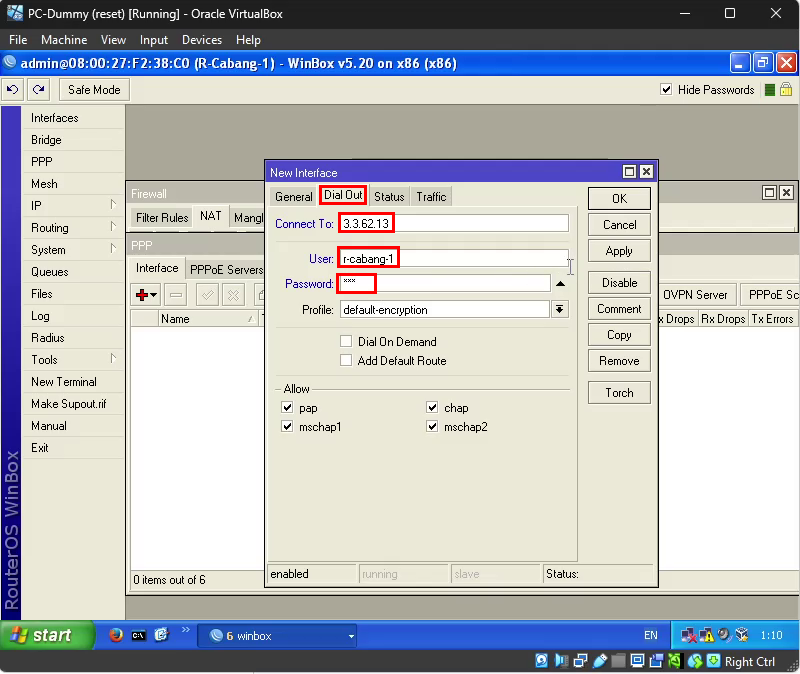800x674 pixels.
Task: Click the command prompt quick launch icon
Action: point(139,635)
